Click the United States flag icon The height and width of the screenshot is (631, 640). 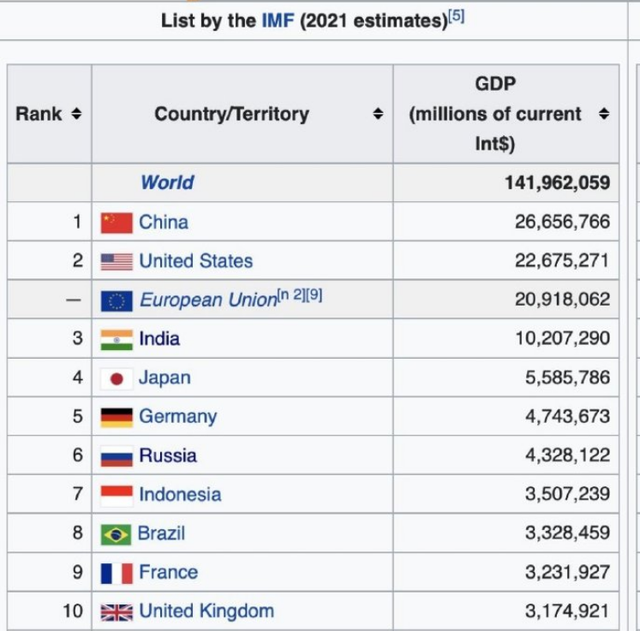click(117, 261)
